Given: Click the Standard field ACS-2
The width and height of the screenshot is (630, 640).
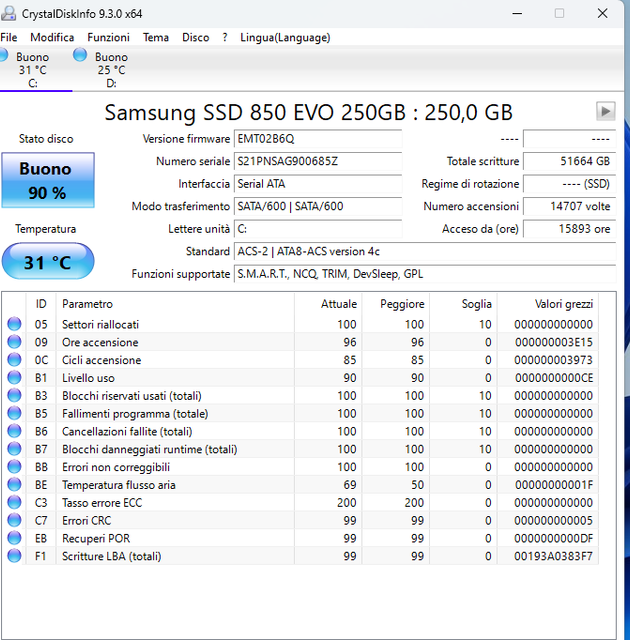Looking at the screenshot, I should pos(424,251).
